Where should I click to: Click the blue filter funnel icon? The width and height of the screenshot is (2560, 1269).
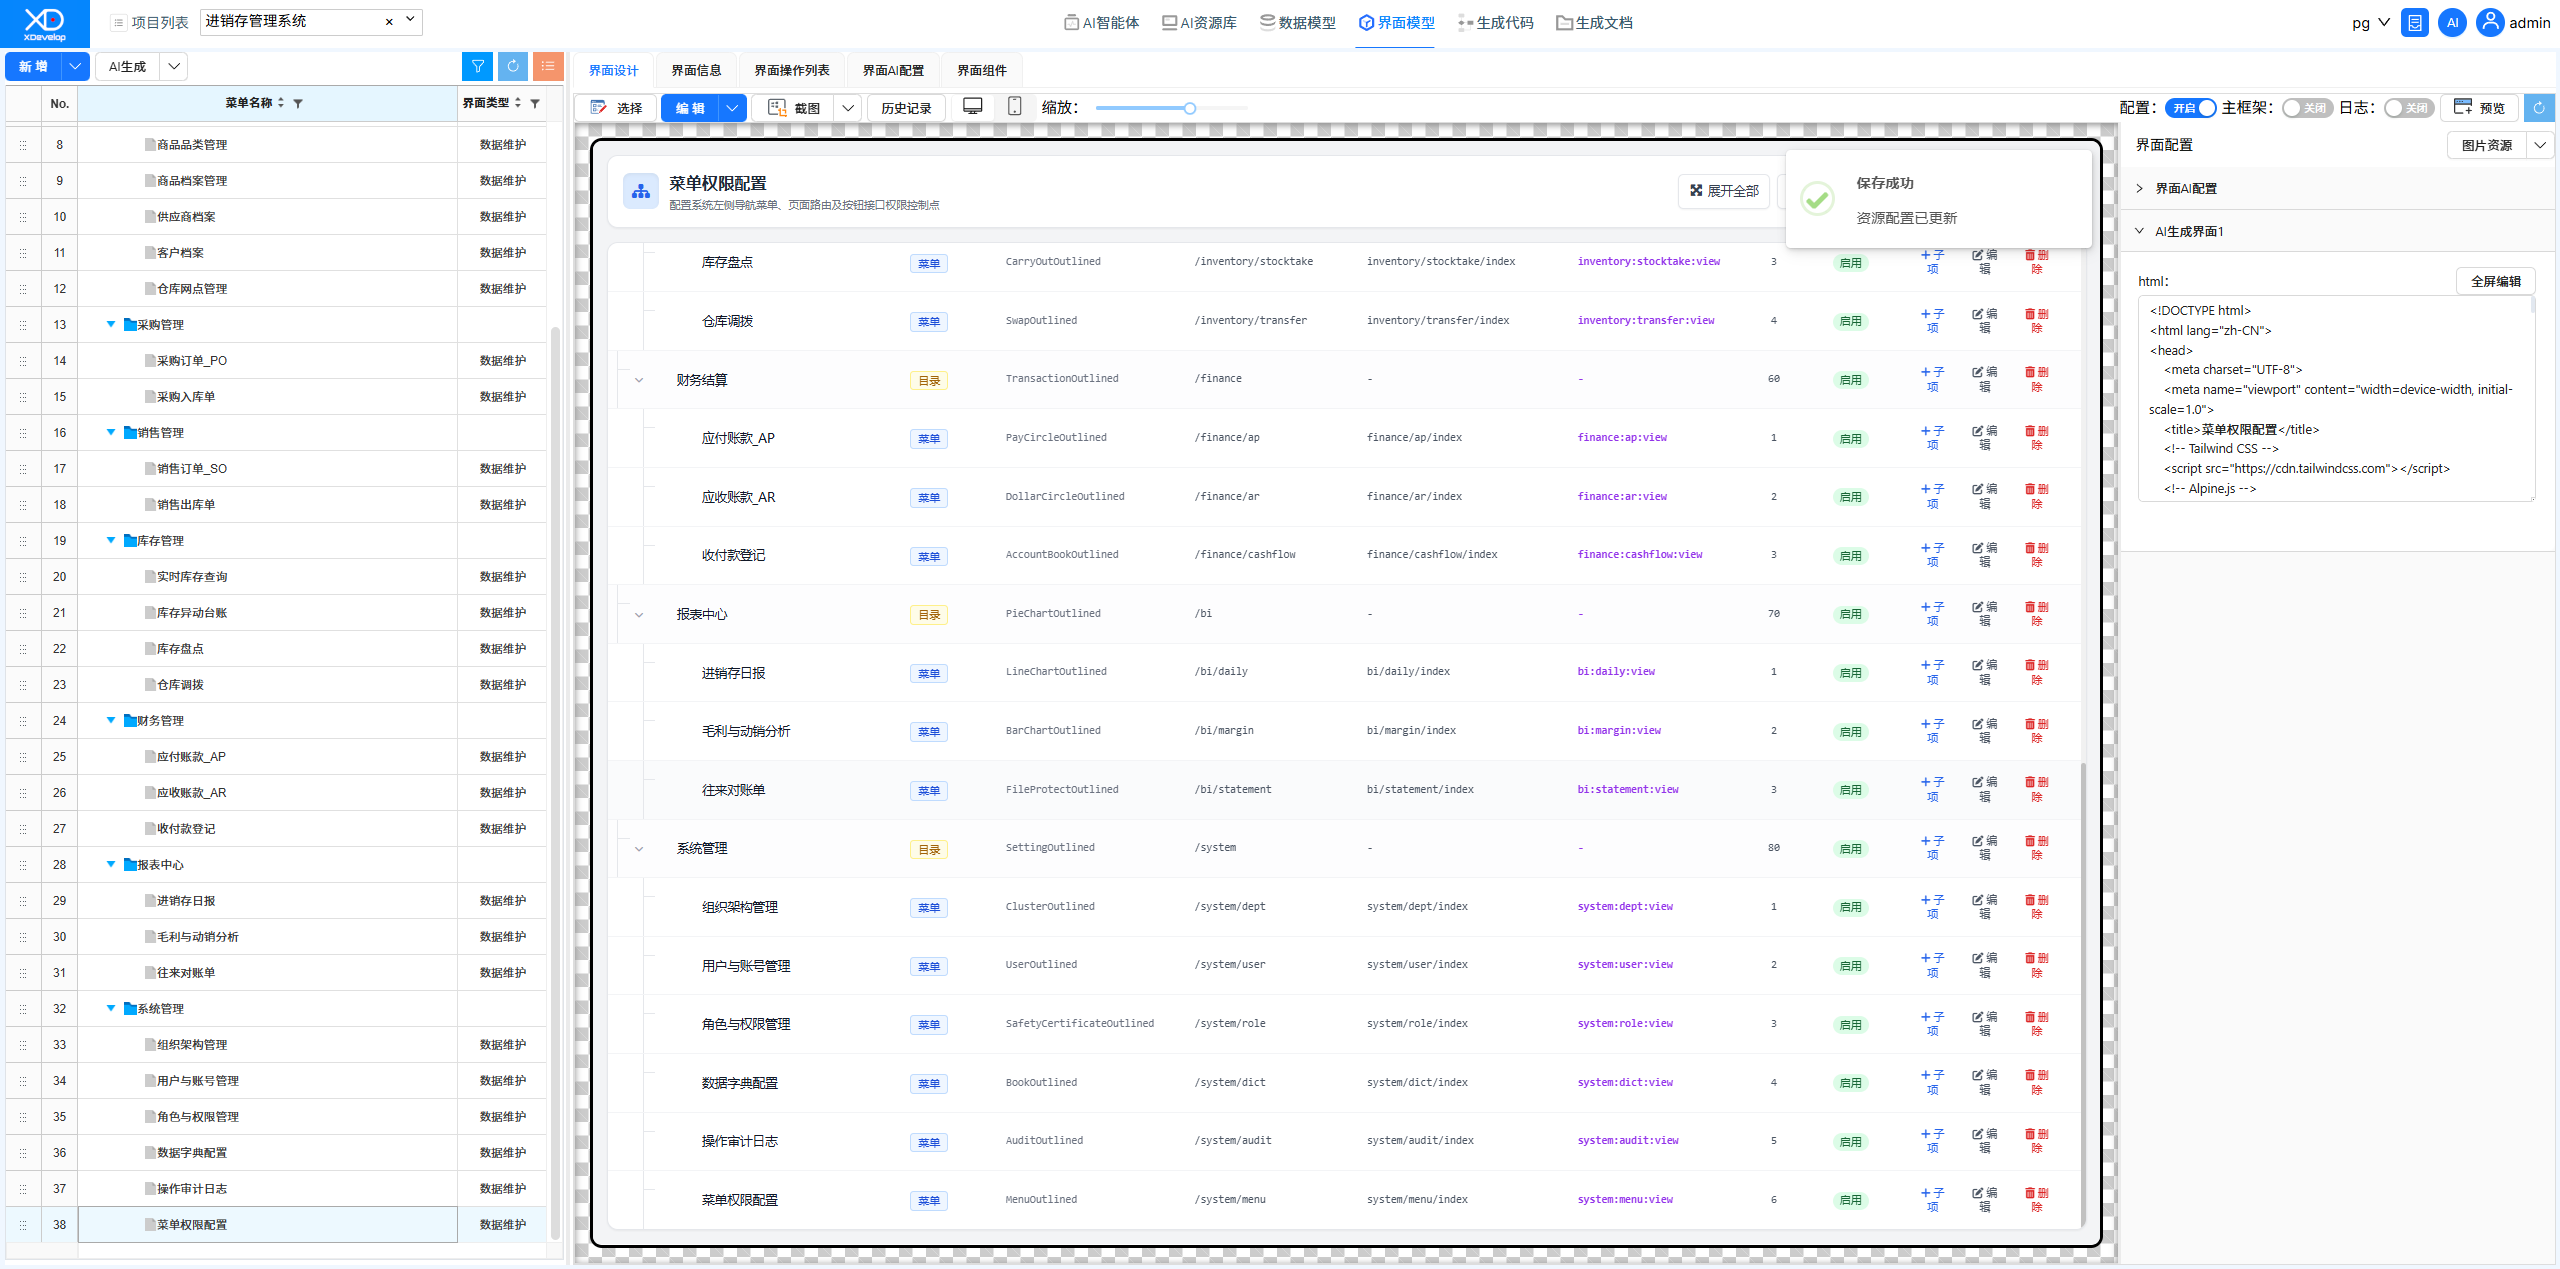point(478,66)
